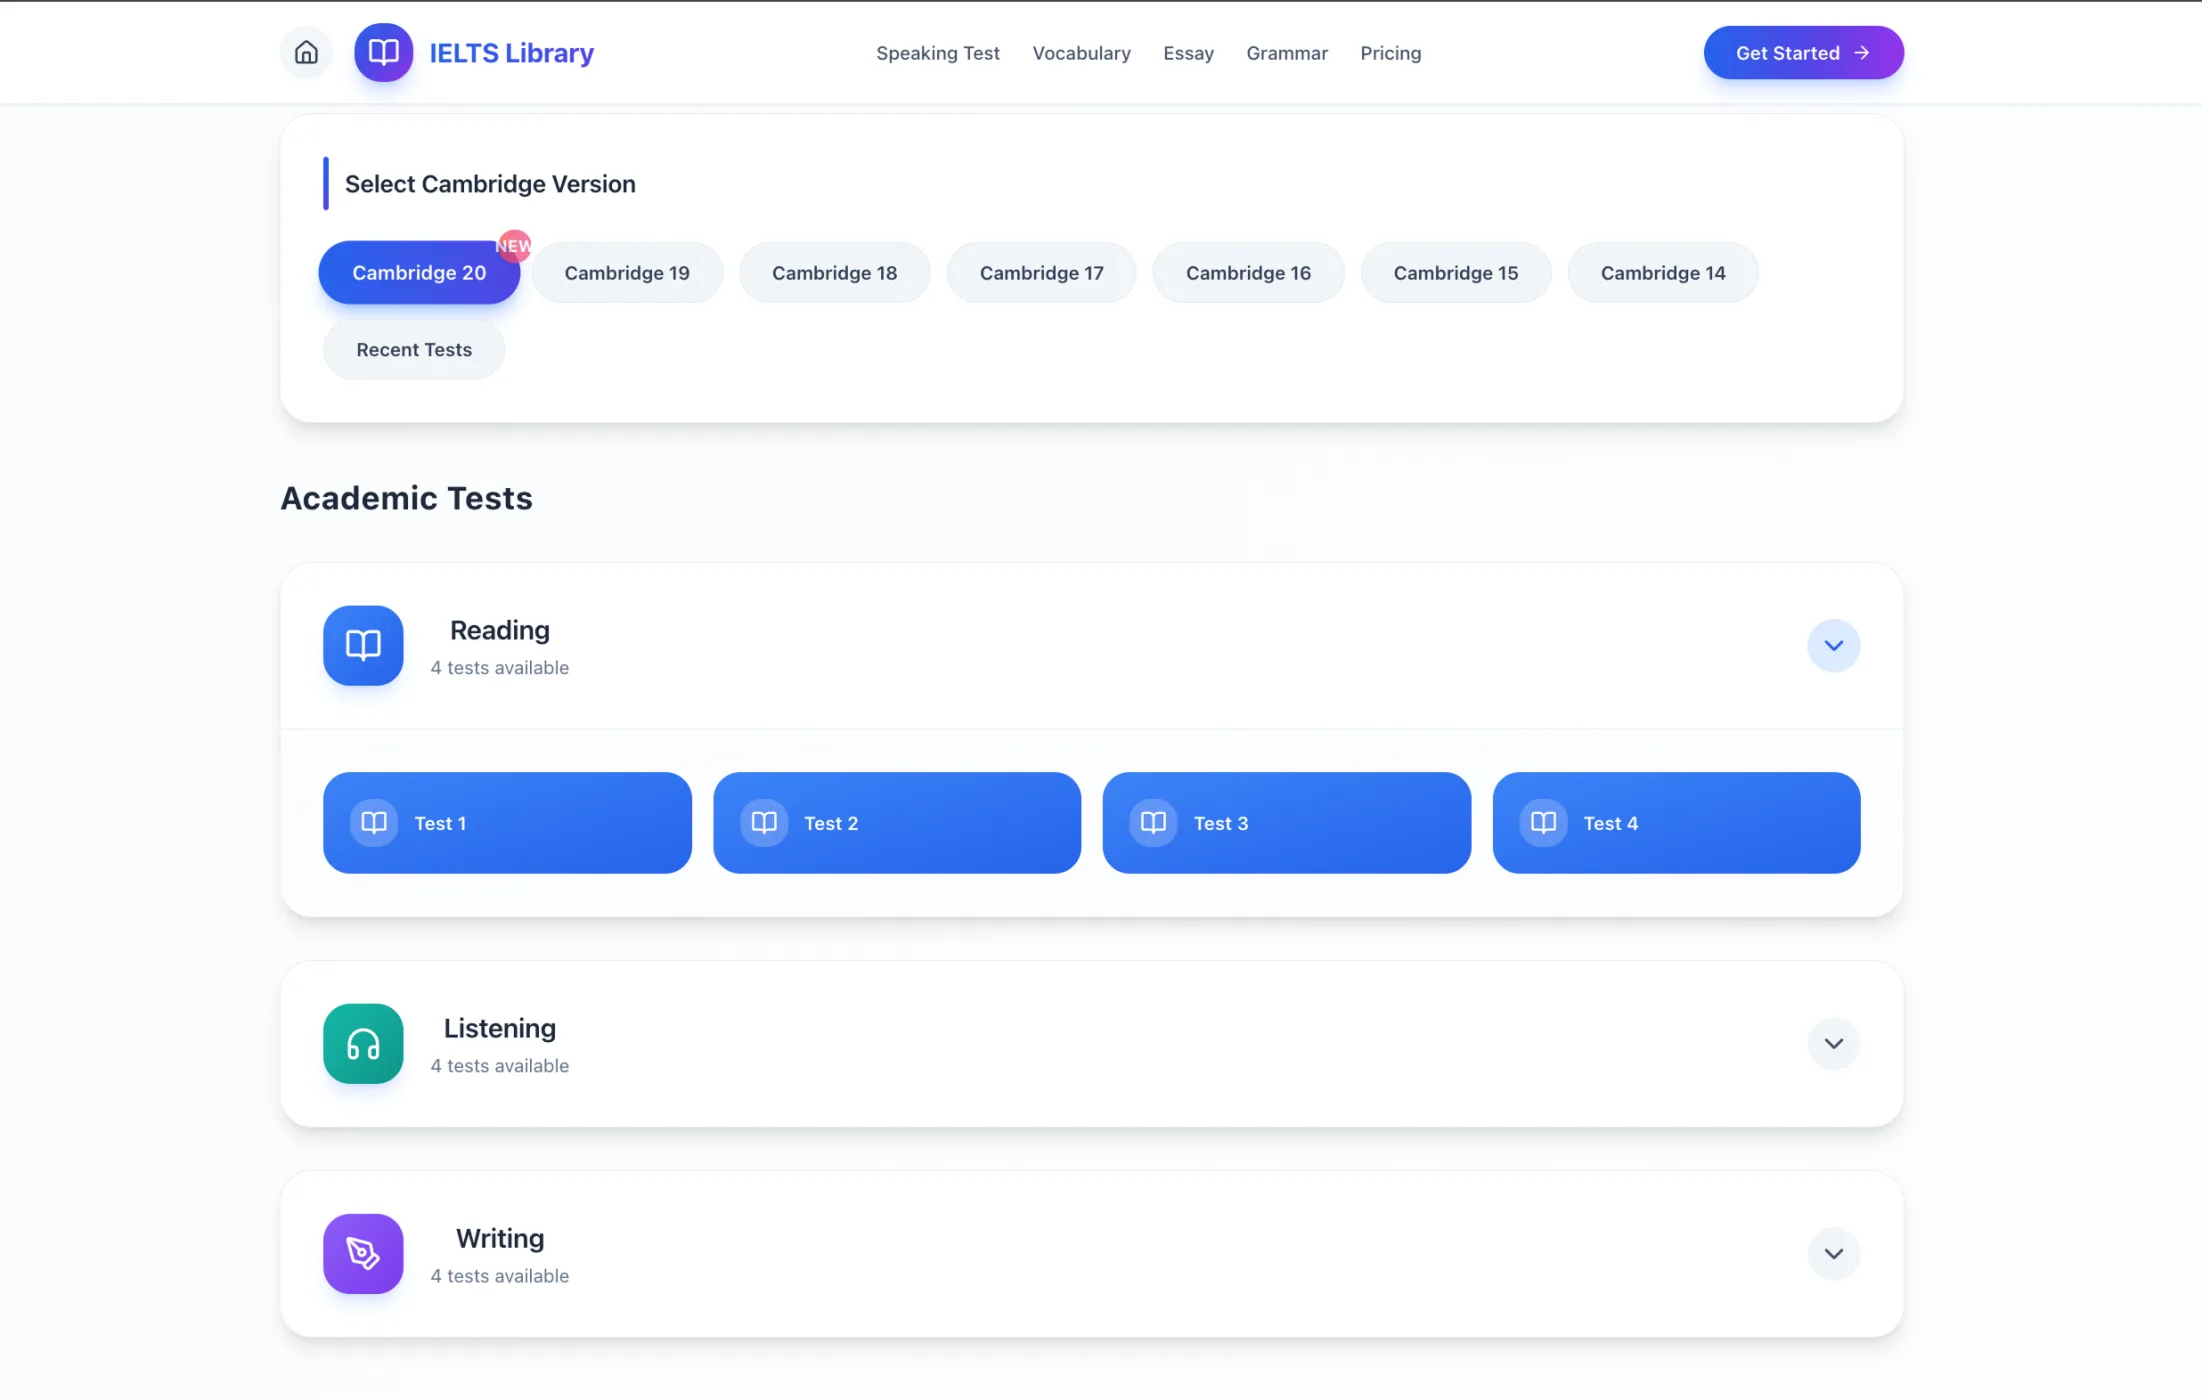Click the purple Writing pen icon
This screenshot has height=1400, width=2202.
(x=363, y=1253)
